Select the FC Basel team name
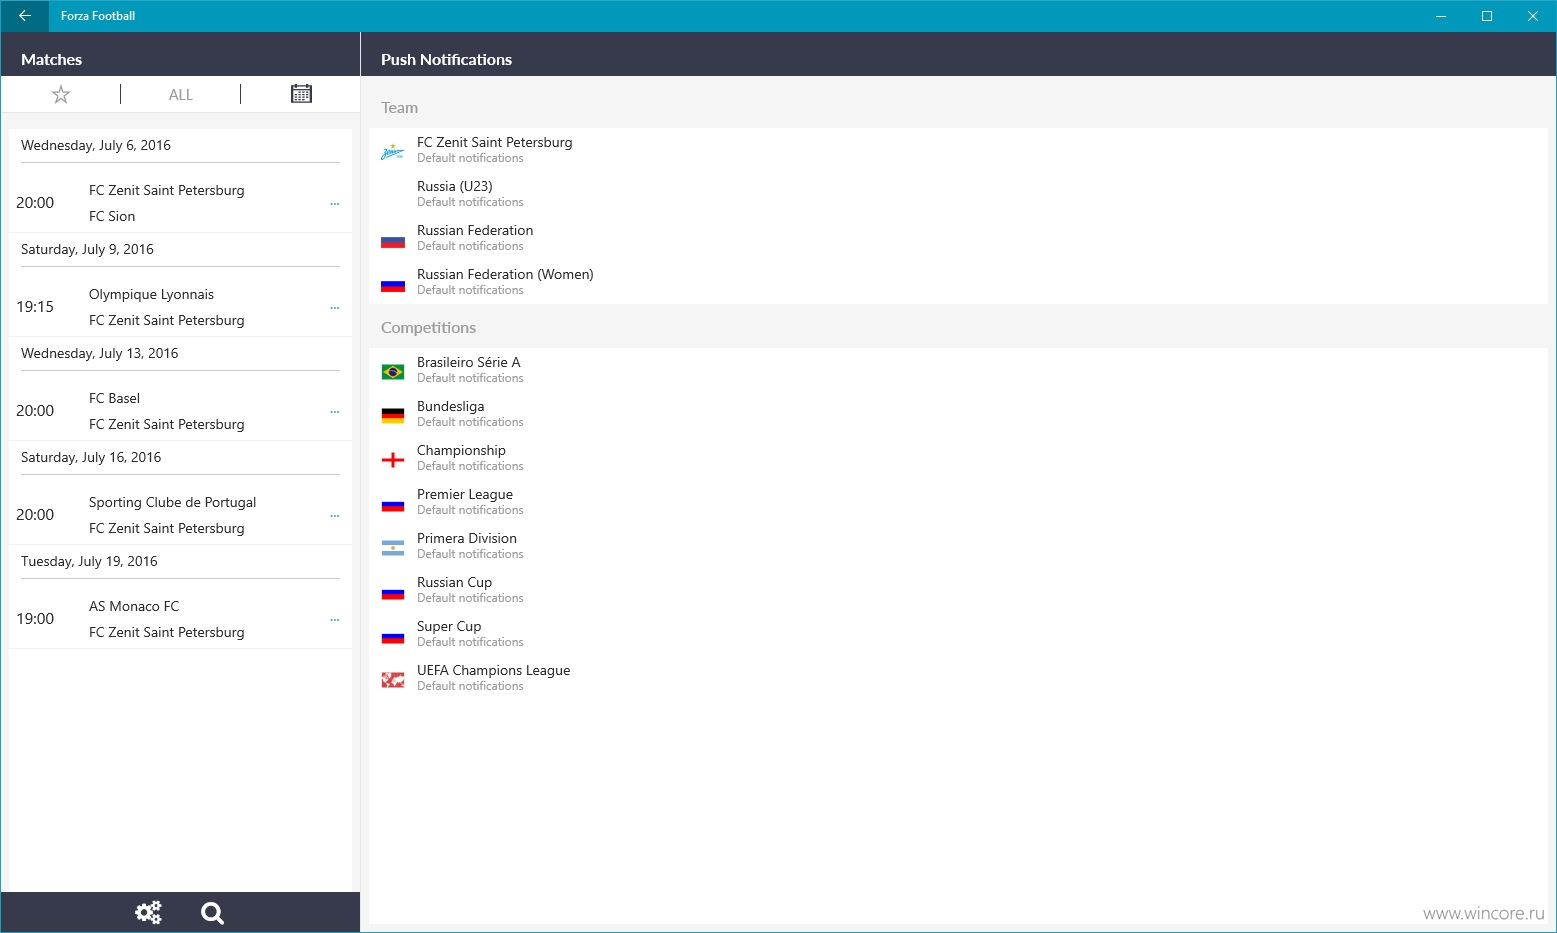Screen dimensions: 1557x933 point(114,398)
